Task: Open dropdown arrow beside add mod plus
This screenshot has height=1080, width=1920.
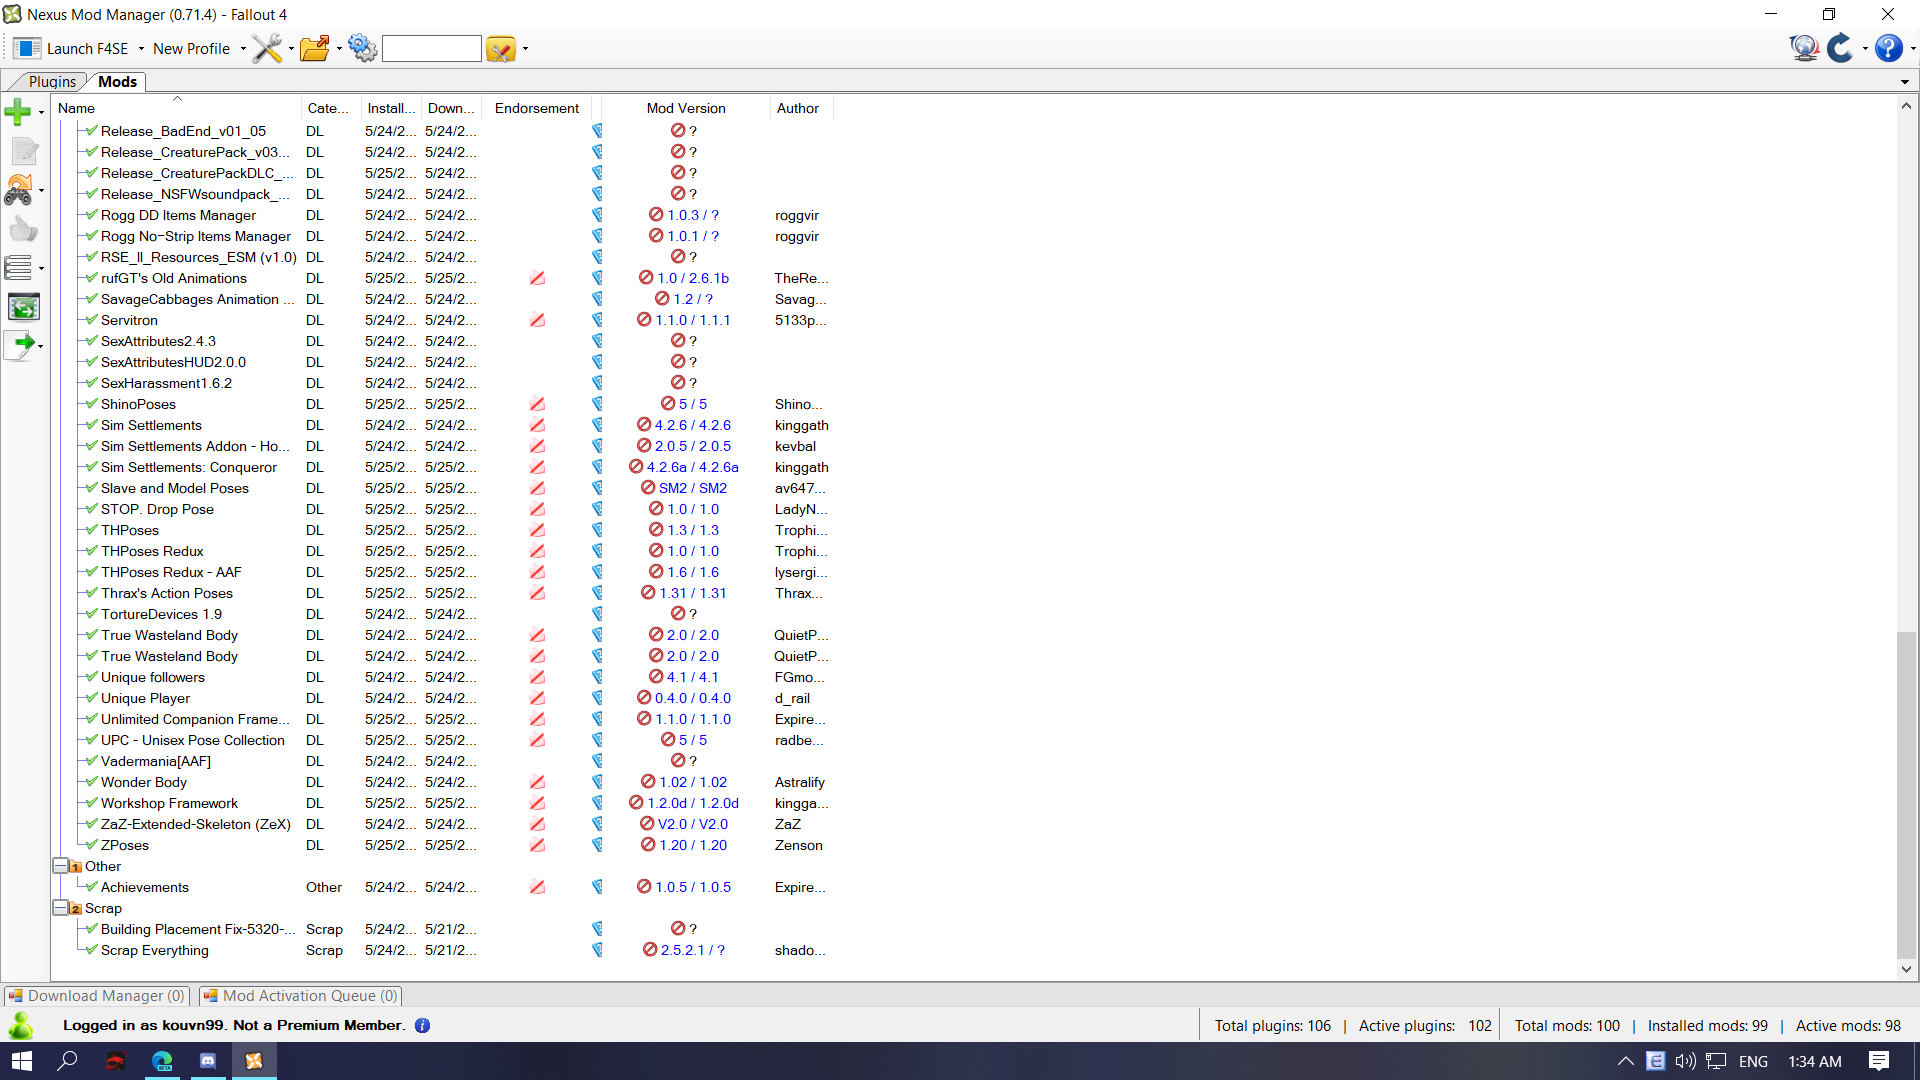Action: (x=41, y=113)
